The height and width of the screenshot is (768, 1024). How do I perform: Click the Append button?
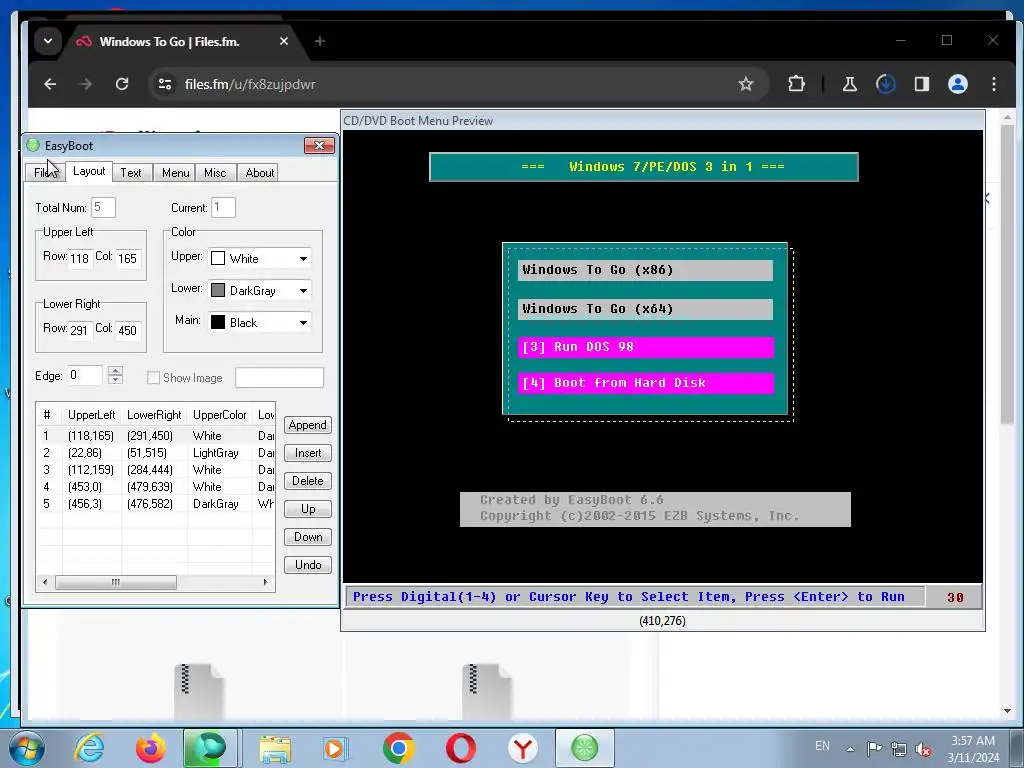point(308,425)
